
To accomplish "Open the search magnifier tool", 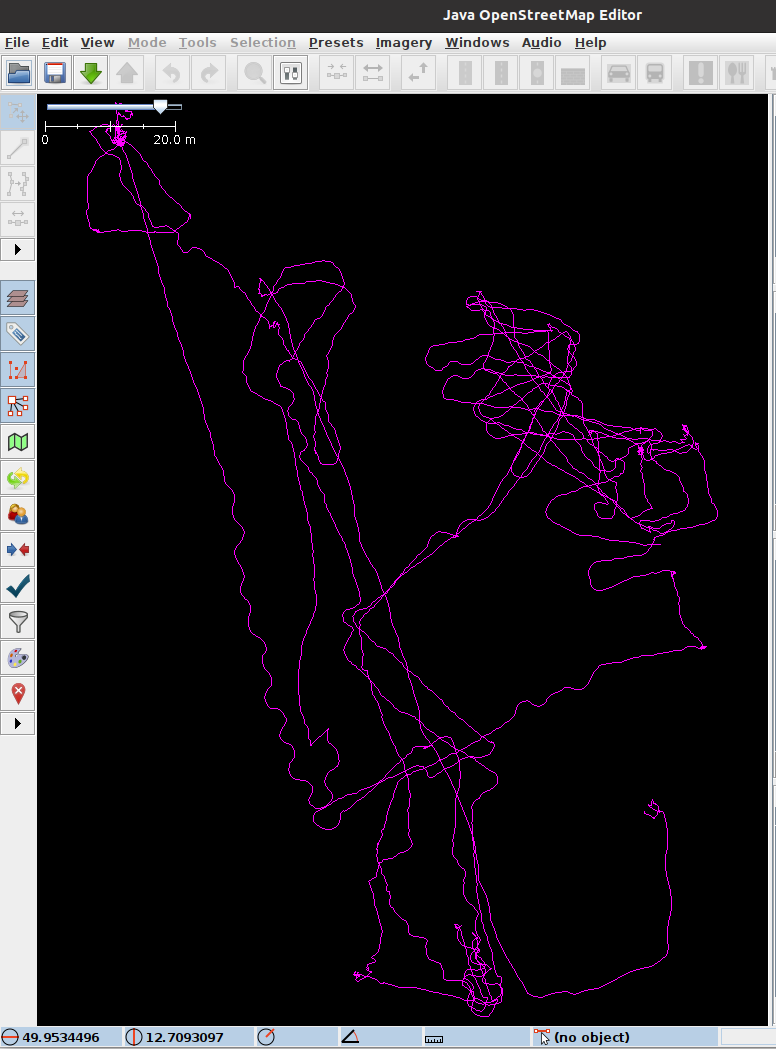I will (255, 73).
